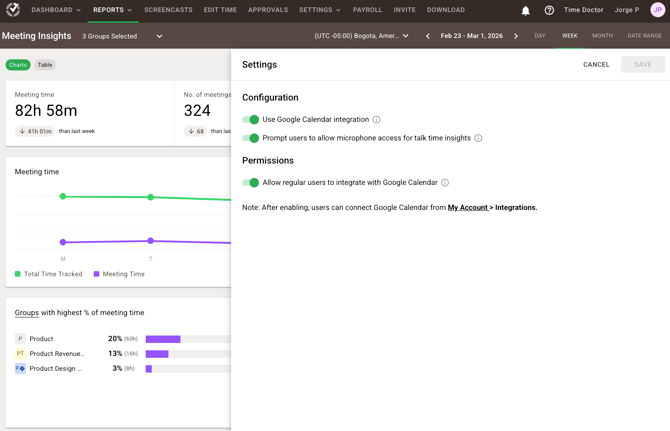Click the JP user avatar

pyautogui.click(x=657, y=10)
